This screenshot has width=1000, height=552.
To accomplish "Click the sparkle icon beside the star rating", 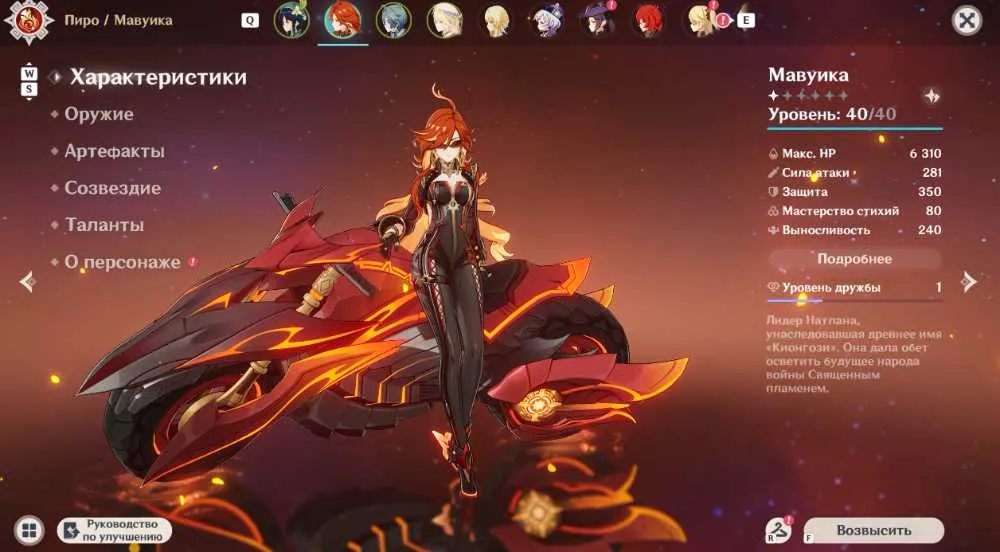I will (x=932, y=96).
